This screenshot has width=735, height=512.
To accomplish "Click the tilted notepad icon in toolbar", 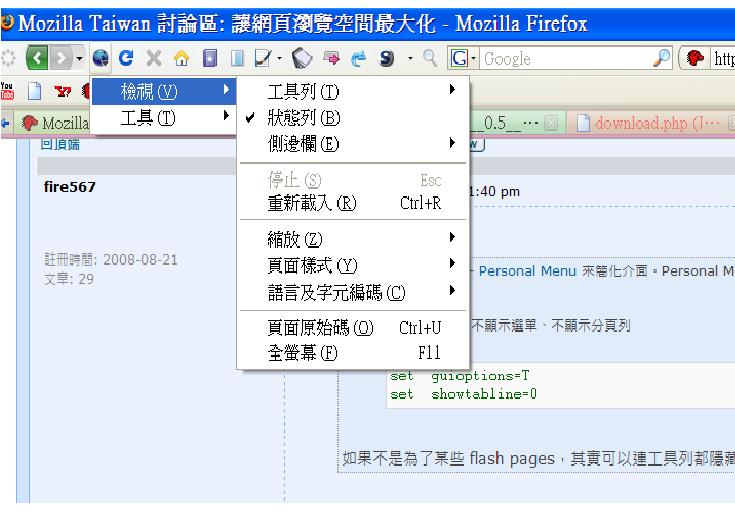I will [302, 59].
